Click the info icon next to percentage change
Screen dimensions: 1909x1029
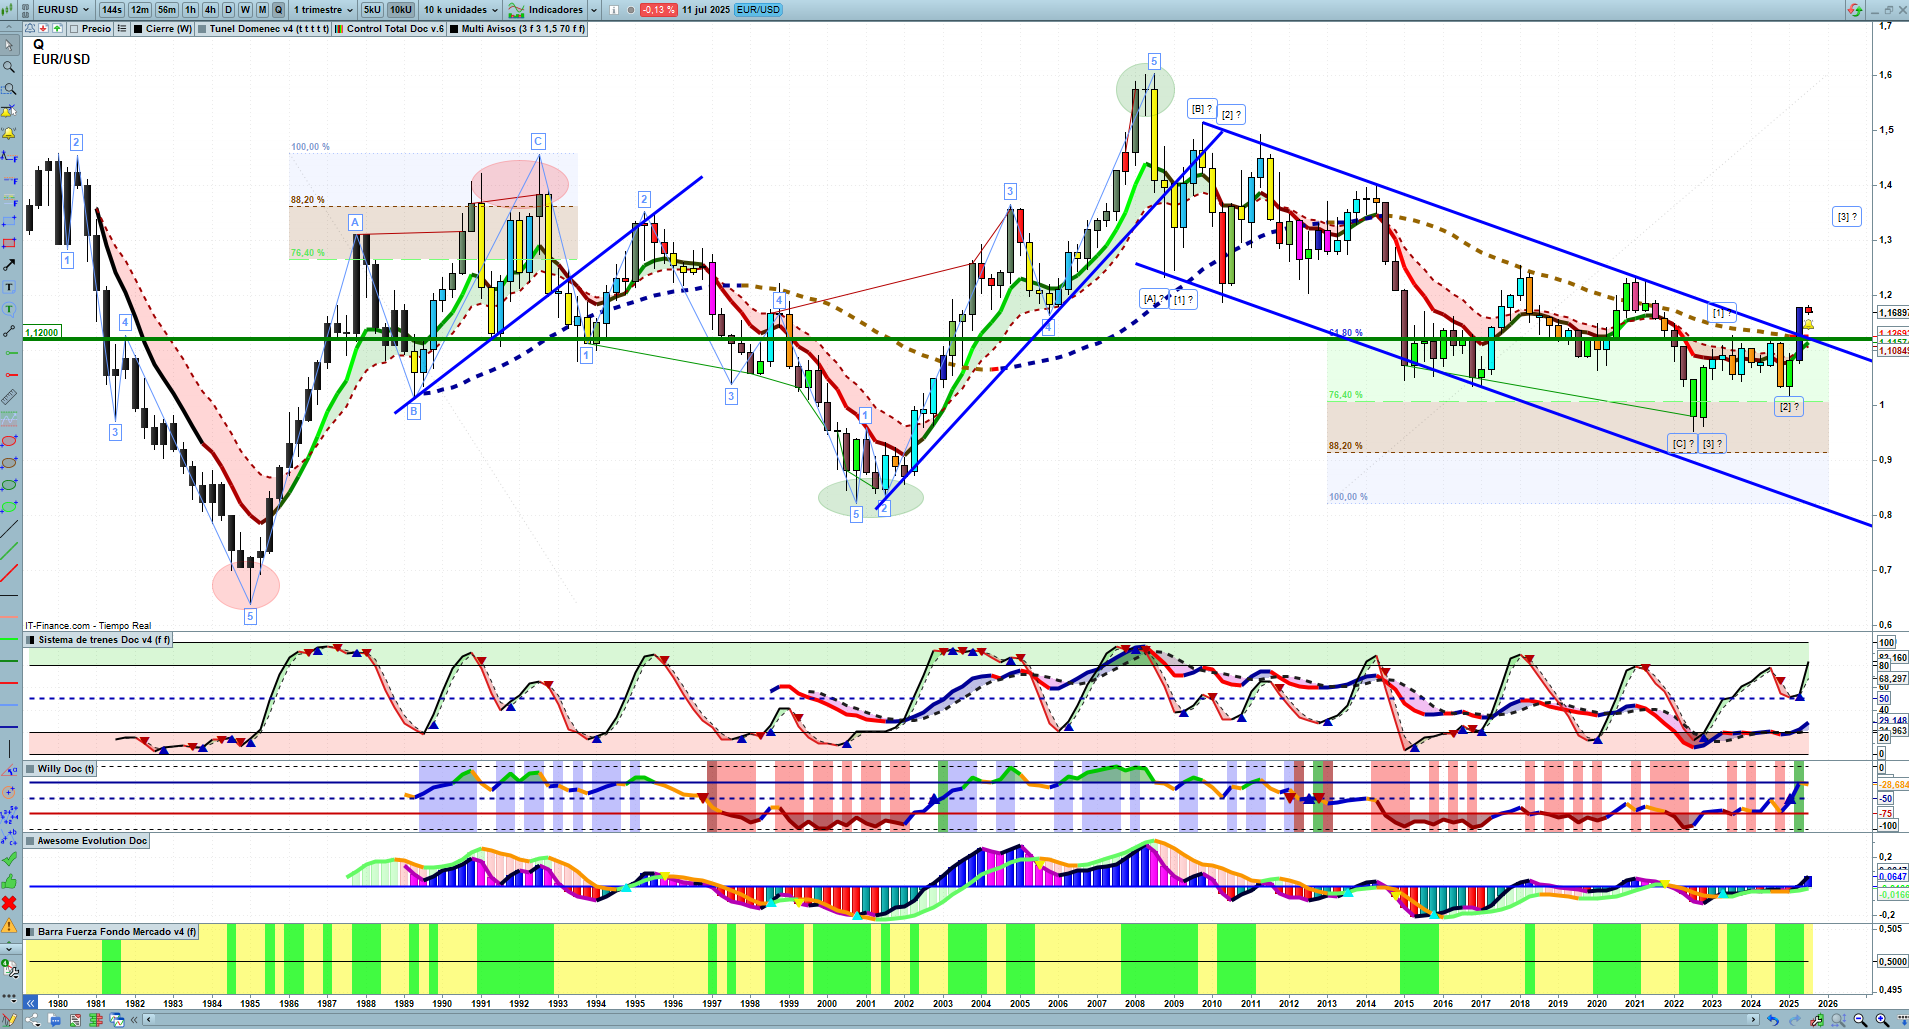click(x=613, y=10)
